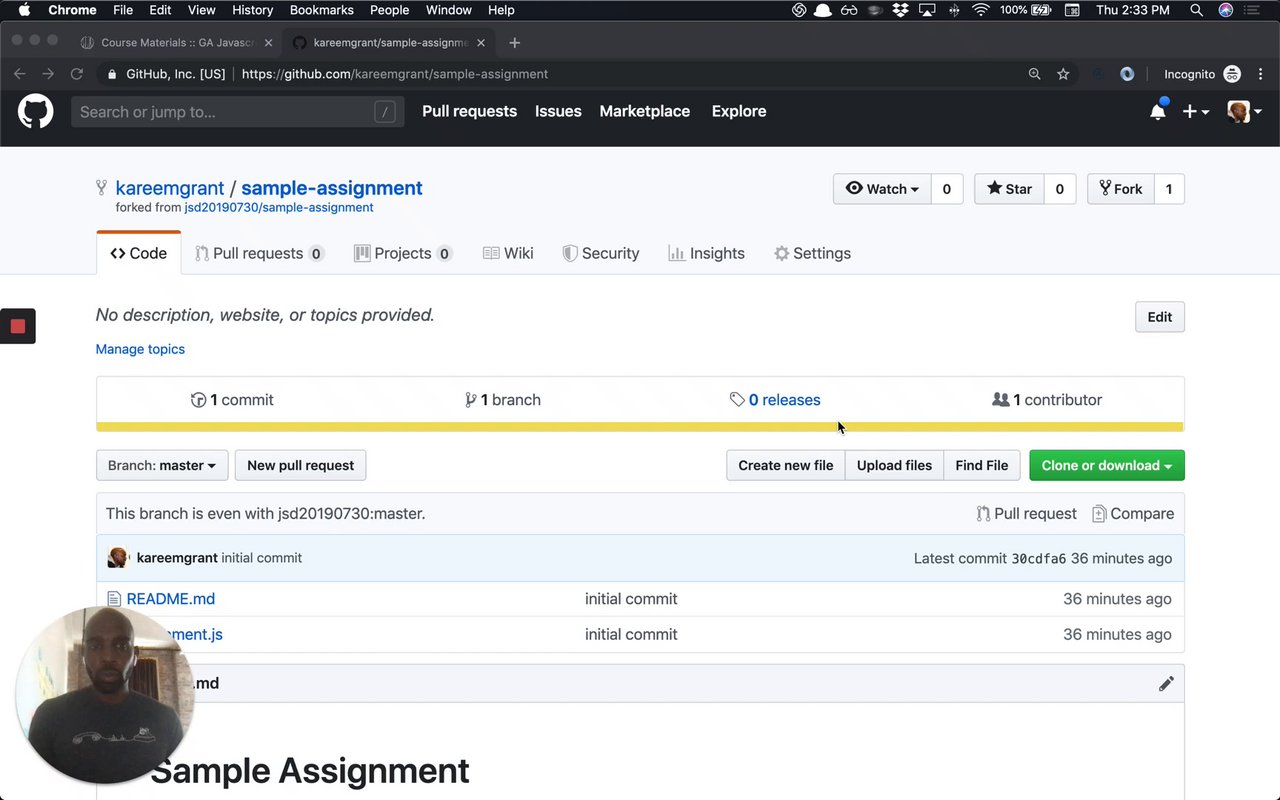This screenshot has width=1280, height=800.
Task: Open the Bookmarks menu in menu bar
Action: pos(321,10)
